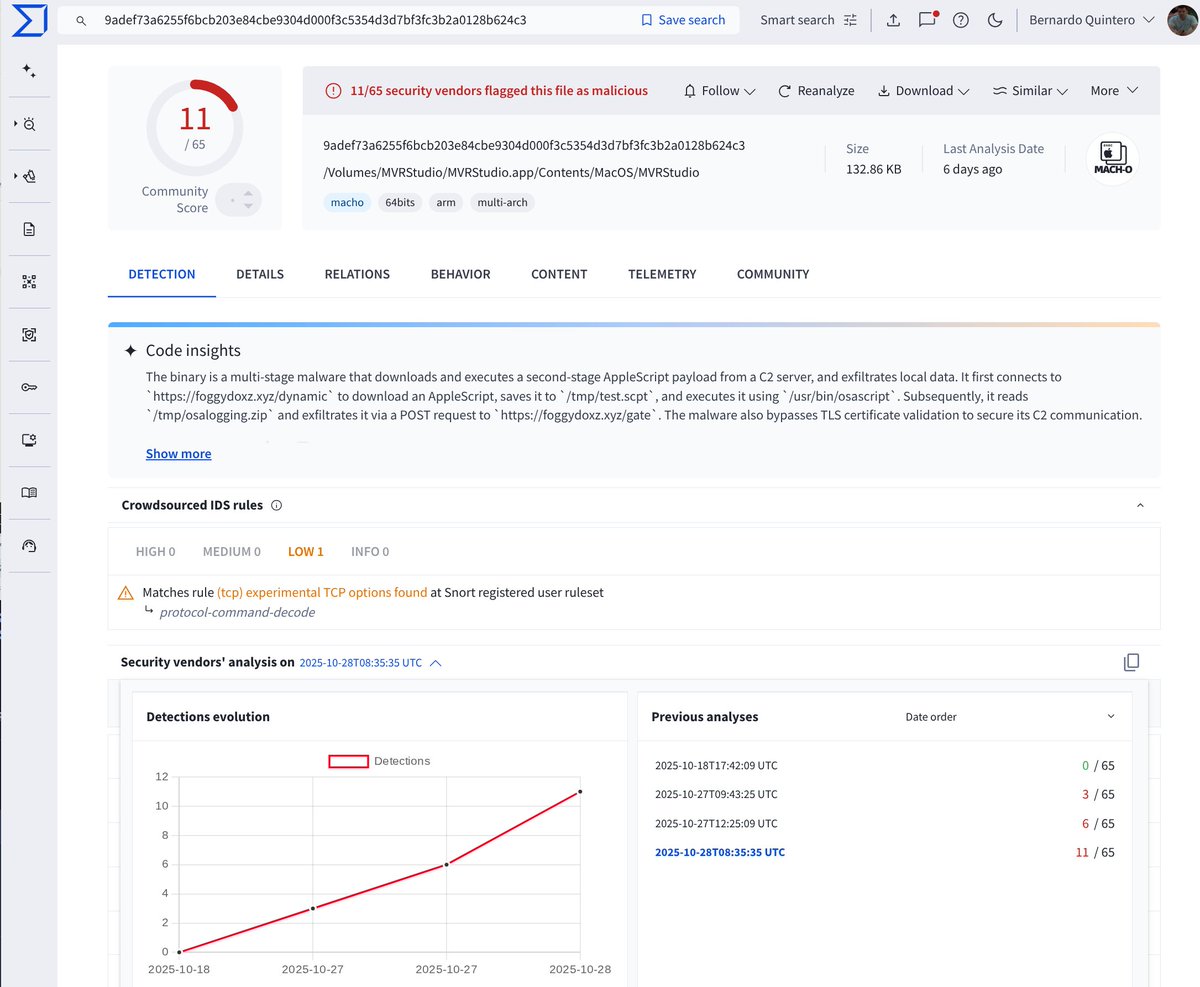
Task: Open the Similar dropdown
Action: coord(1030,91)
